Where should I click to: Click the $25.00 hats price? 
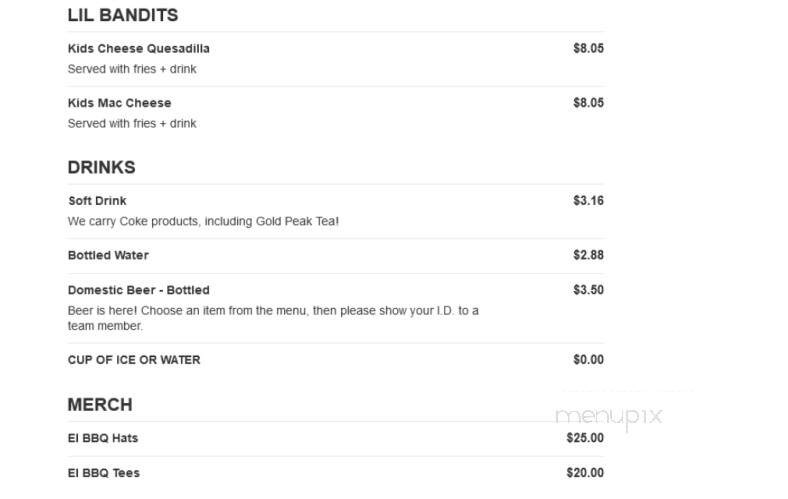pyautogui.click(x=585, y=438)
